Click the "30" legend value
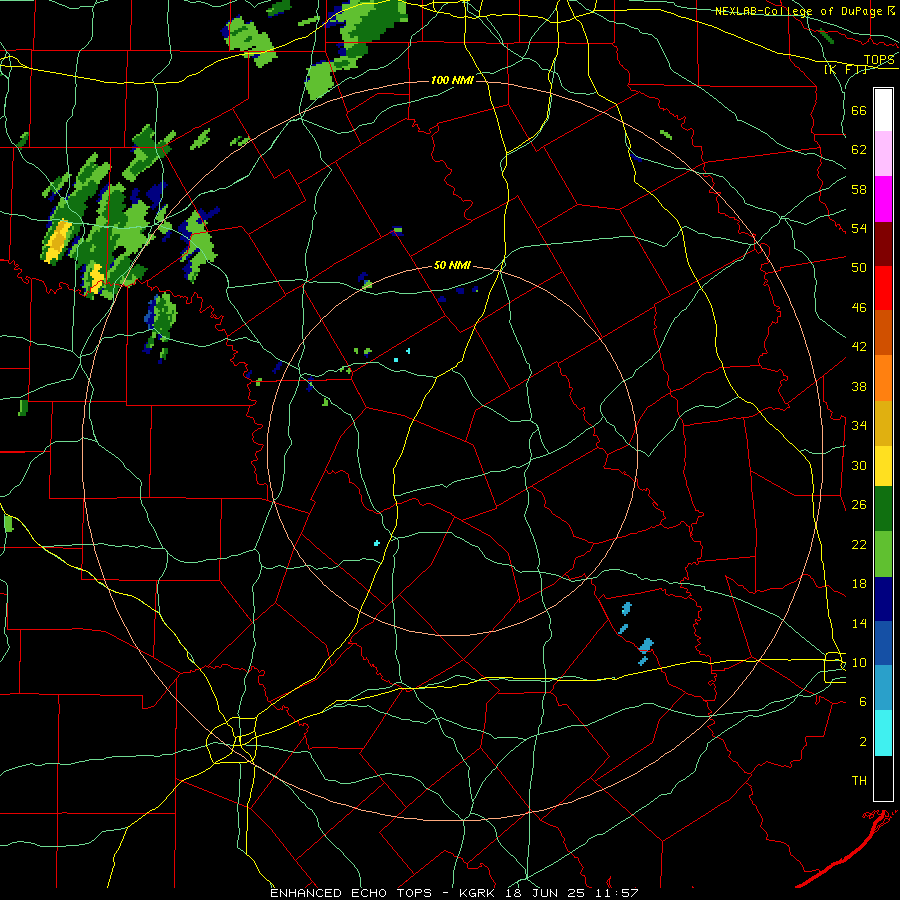Screen dimensions: 900x900 [859, 465]
